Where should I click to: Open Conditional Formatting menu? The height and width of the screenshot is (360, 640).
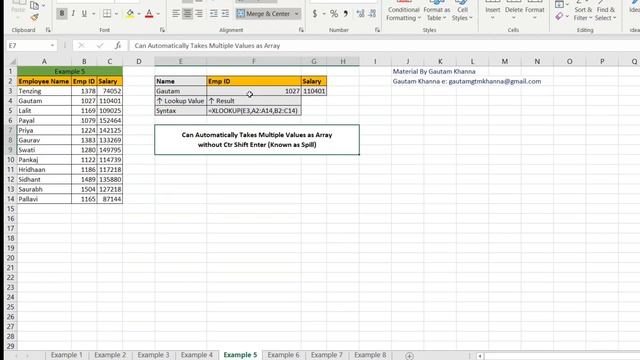[403, 11]
